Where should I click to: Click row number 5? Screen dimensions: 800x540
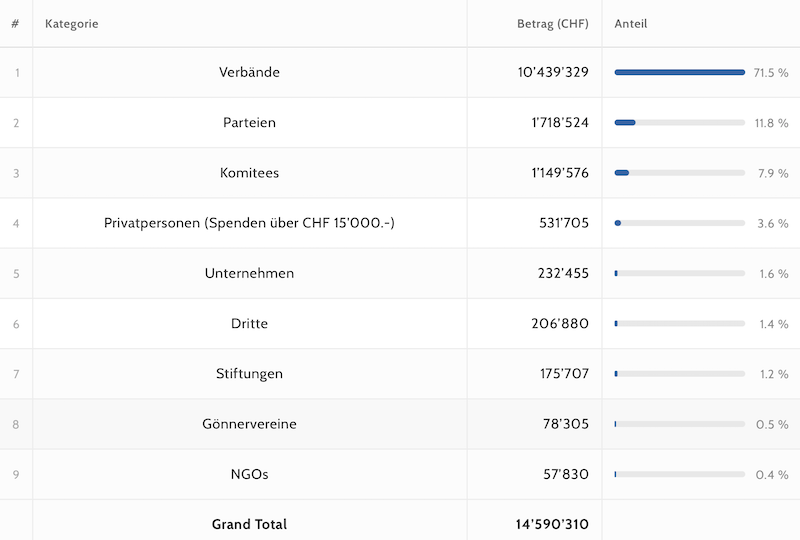click(16, 274)
